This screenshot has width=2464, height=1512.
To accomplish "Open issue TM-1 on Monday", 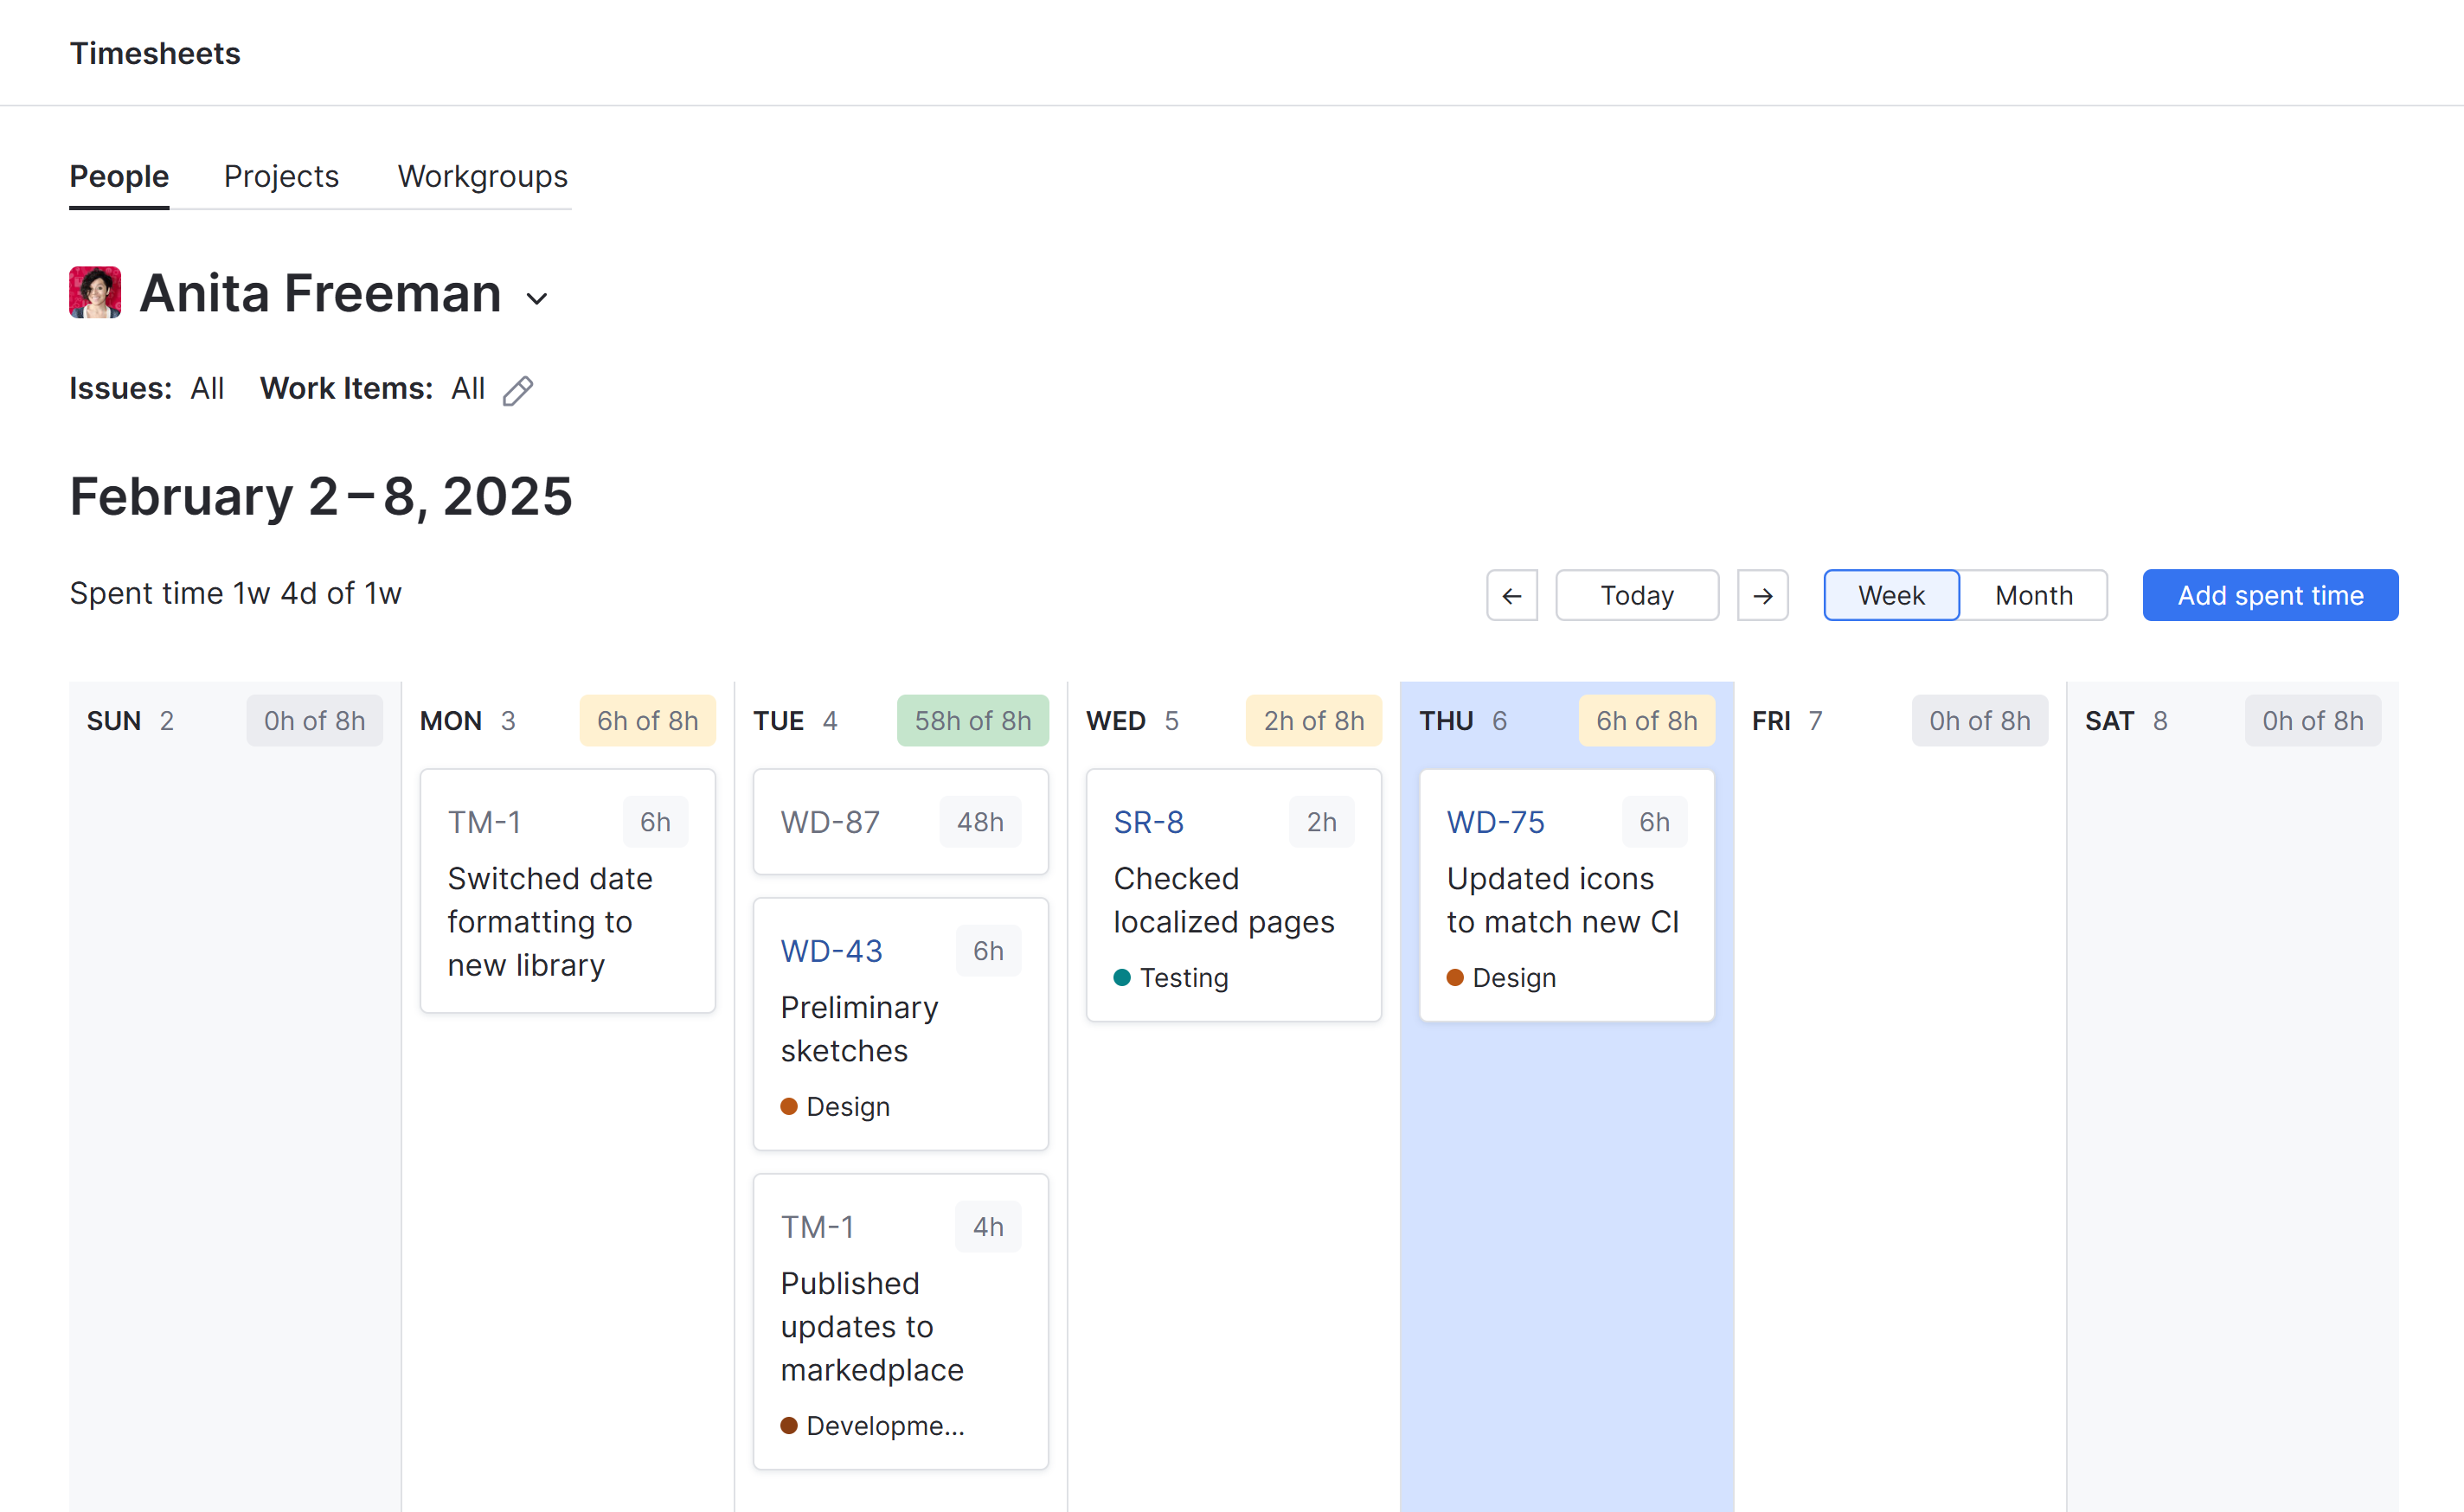I will [484, 821].
